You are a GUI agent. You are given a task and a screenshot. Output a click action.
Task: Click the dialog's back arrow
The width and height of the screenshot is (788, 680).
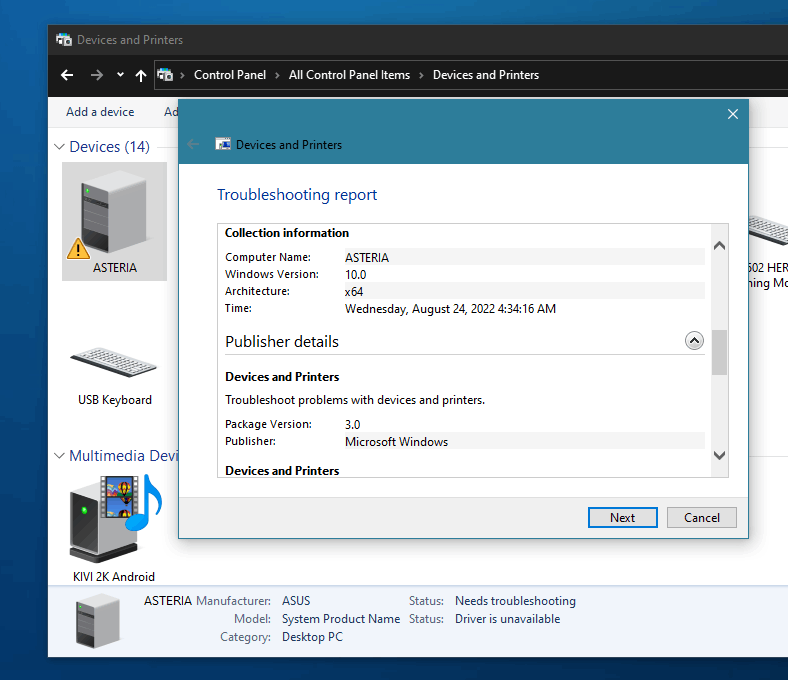[193, 145]
